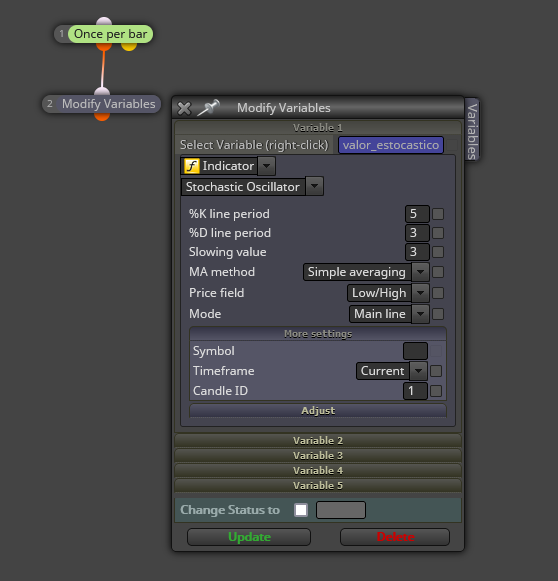Click the orange output dot under Modify Variables block
The width and height of the screenshot is (558, 581).
click(102, 116)
